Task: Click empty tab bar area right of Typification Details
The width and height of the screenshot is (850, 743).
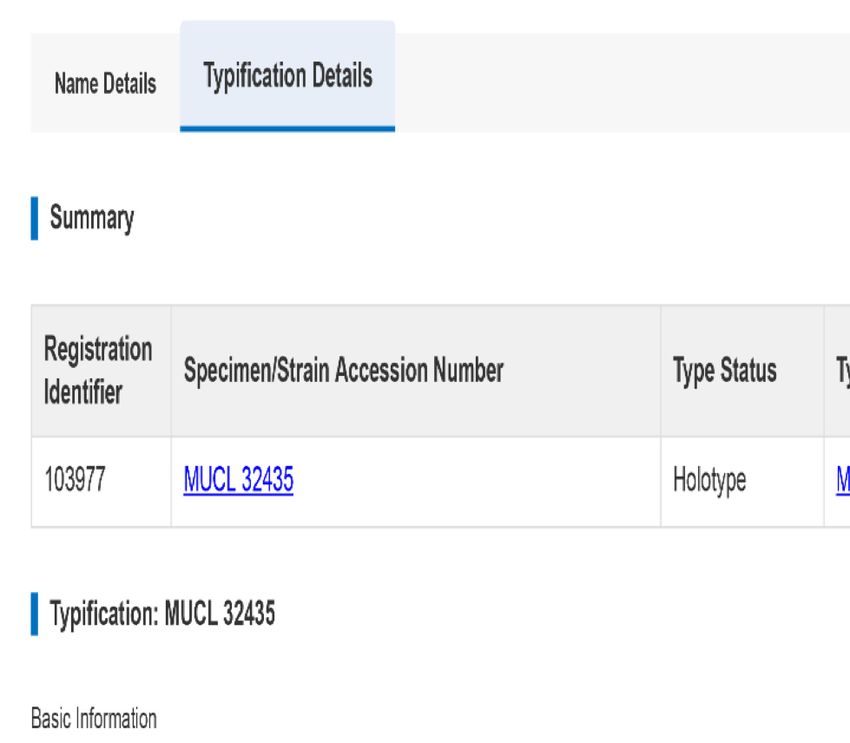Action: [622, 82]
